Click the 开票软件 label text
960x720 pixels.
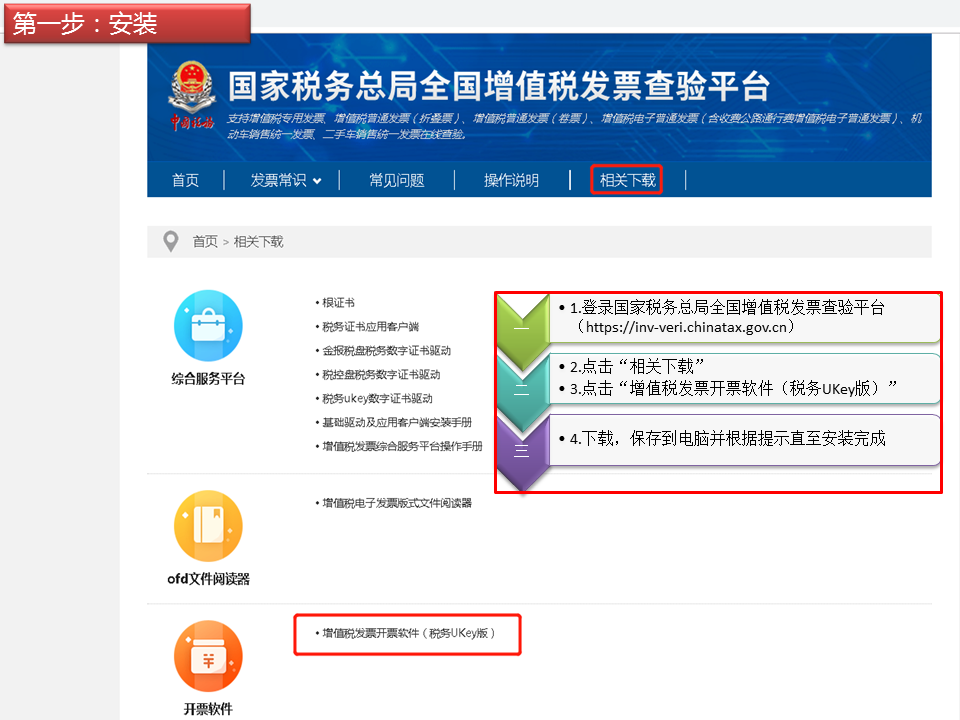coord(208,709)
